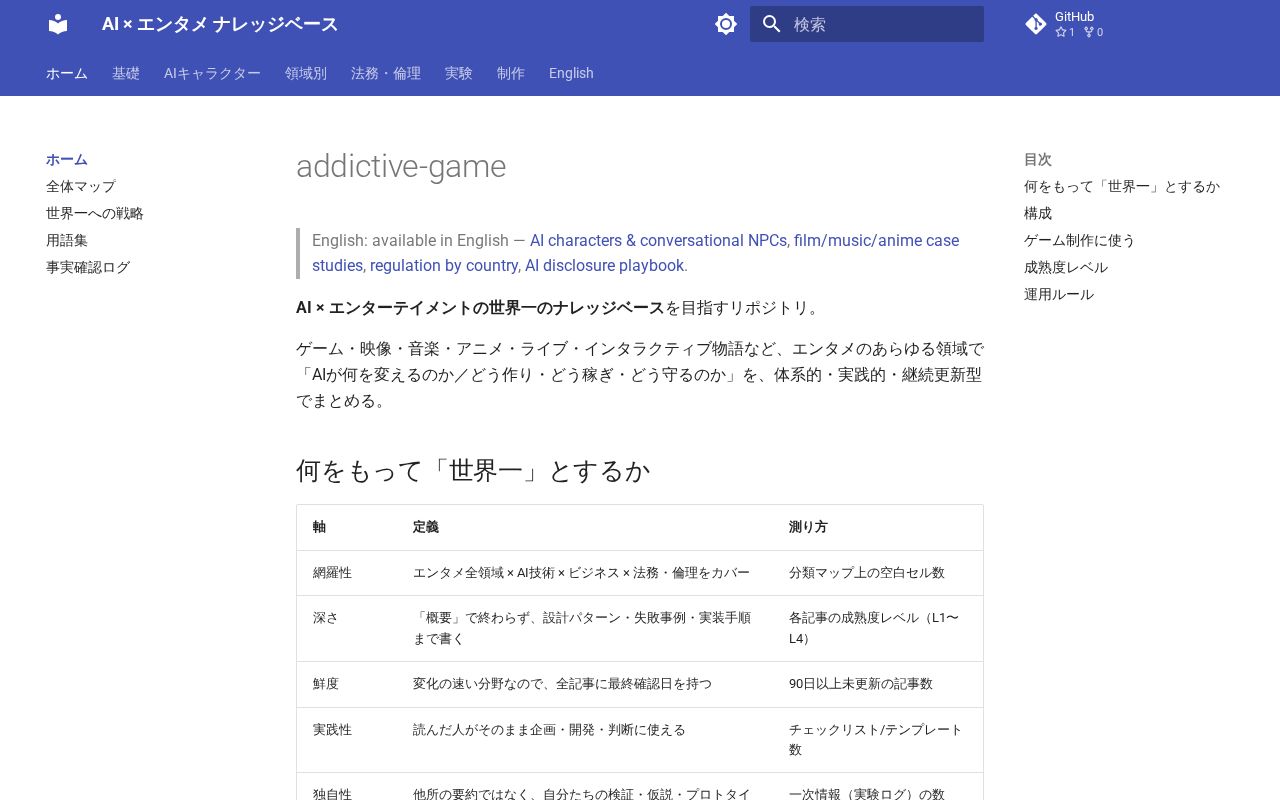Open AI characters & conversational NPCs link
Viewport: 1280px width, 800px height.
click(658, 240)
